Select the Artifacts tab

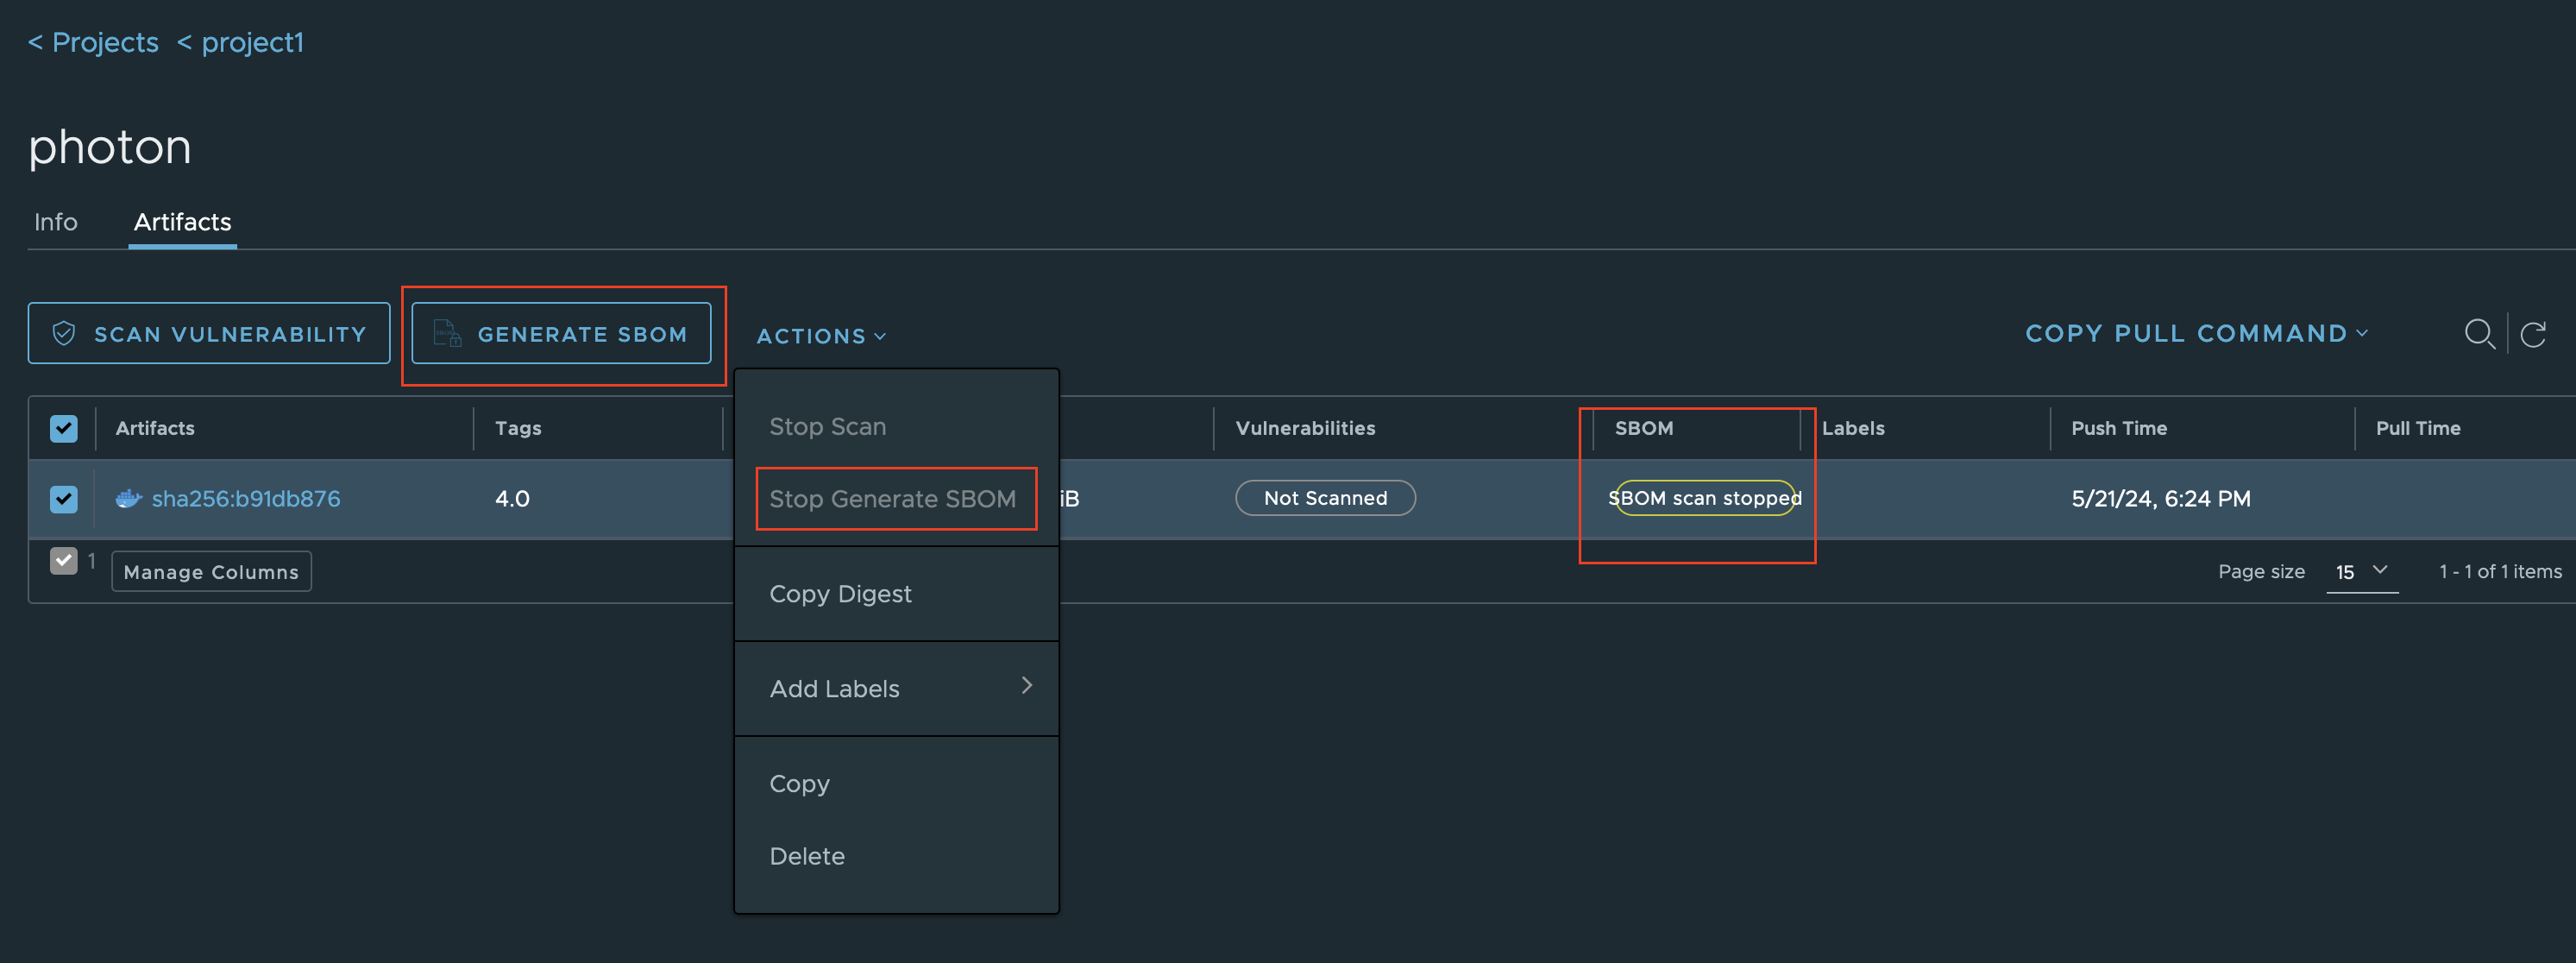pos(182,221)
